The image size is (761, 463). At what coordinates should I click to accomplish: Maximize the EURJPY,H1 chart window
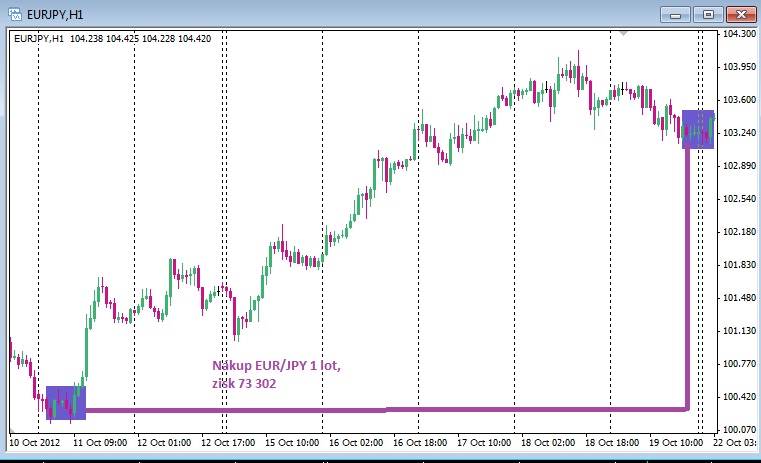coord(708,15)
